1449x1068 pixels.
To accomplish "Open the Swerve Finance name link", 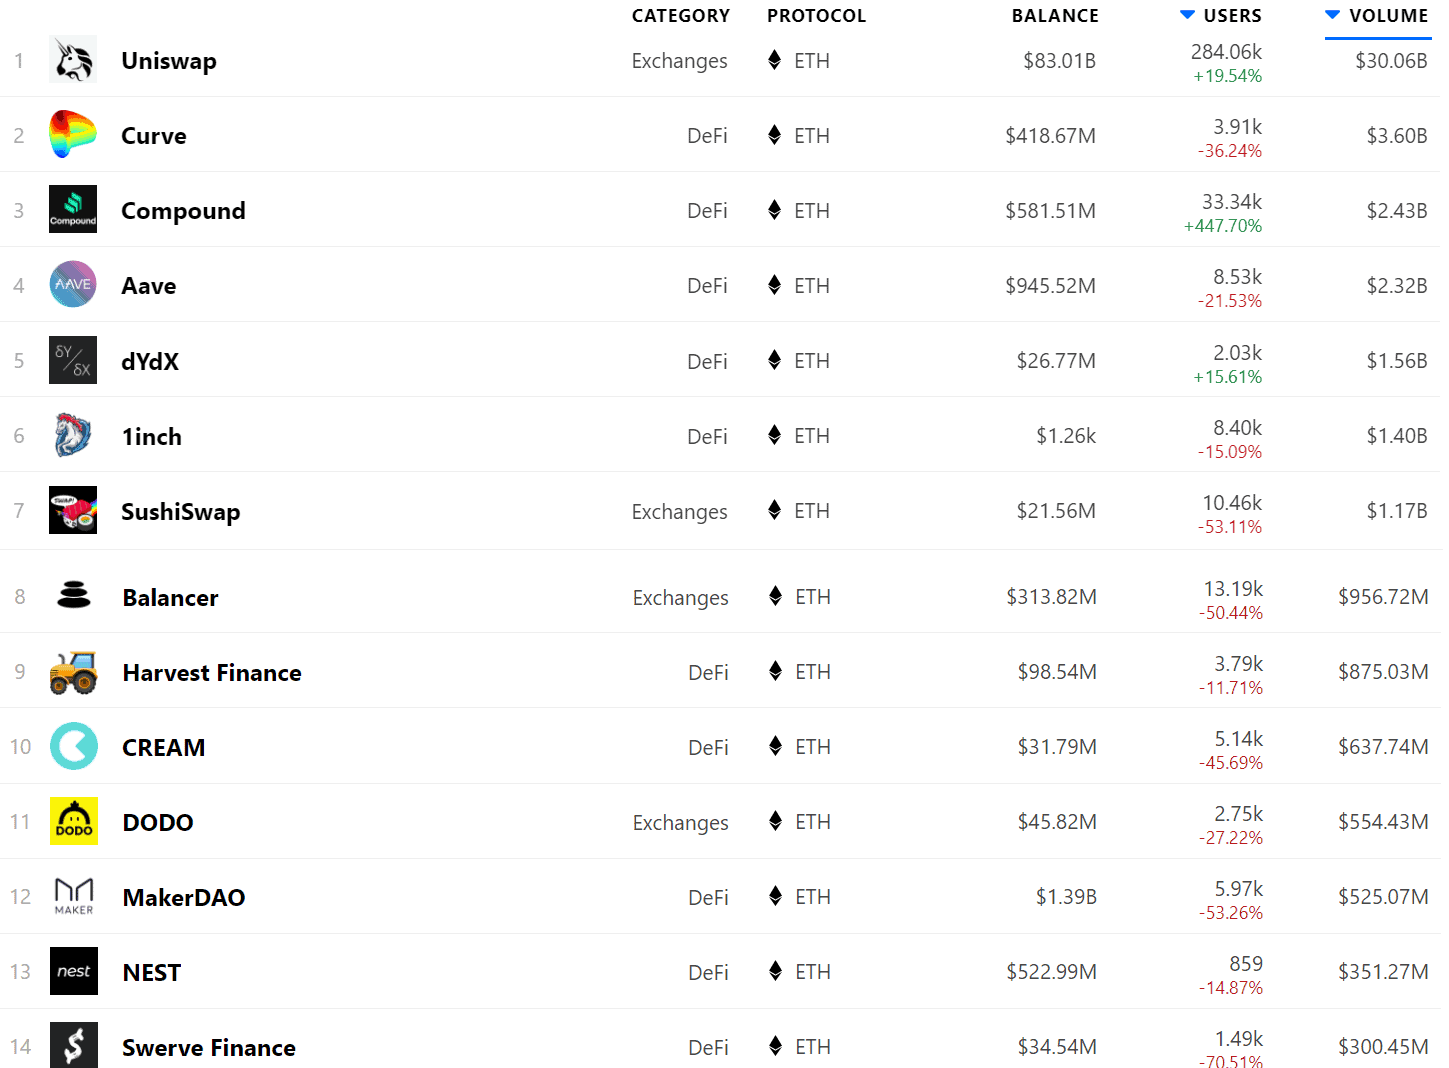I will [x=208, y=1048].
